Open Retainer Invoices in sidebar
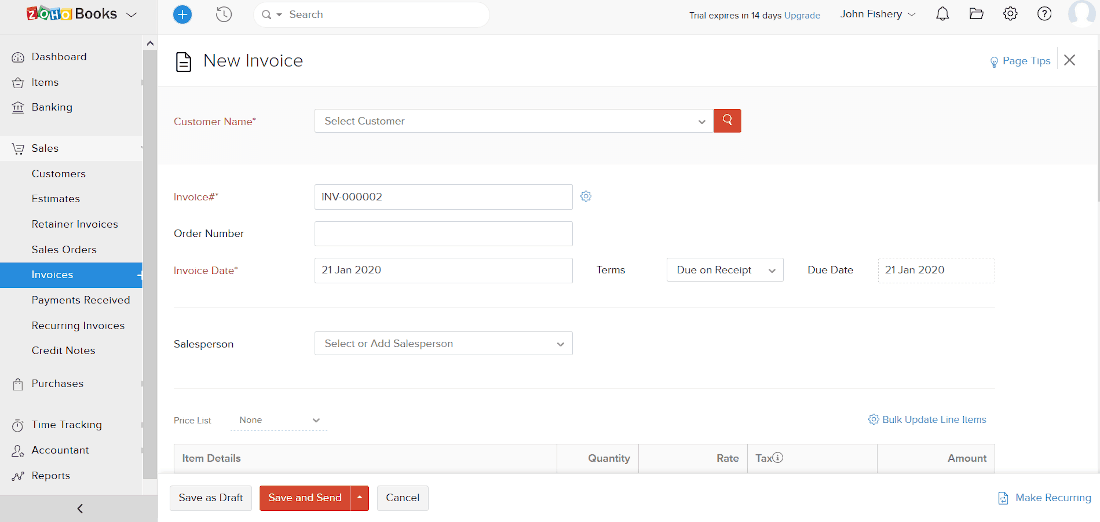 (74, 225)
